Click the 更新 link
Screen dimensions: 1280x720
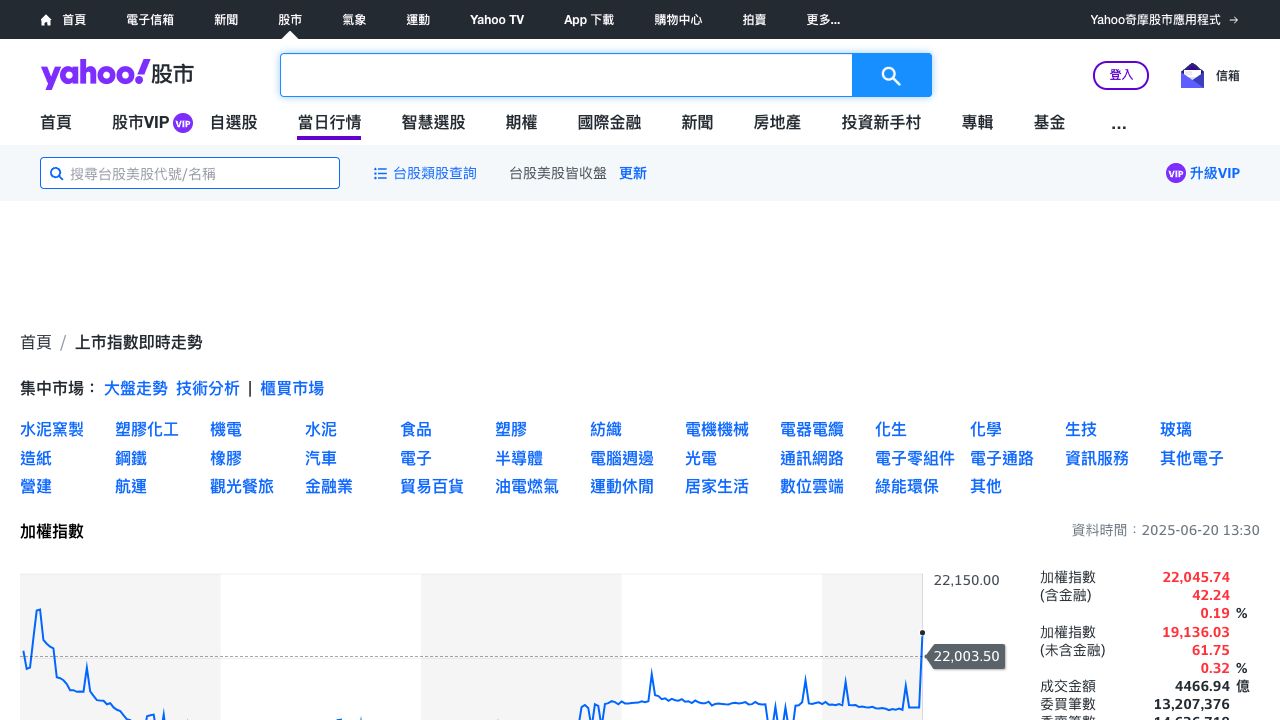coord(633,173)
